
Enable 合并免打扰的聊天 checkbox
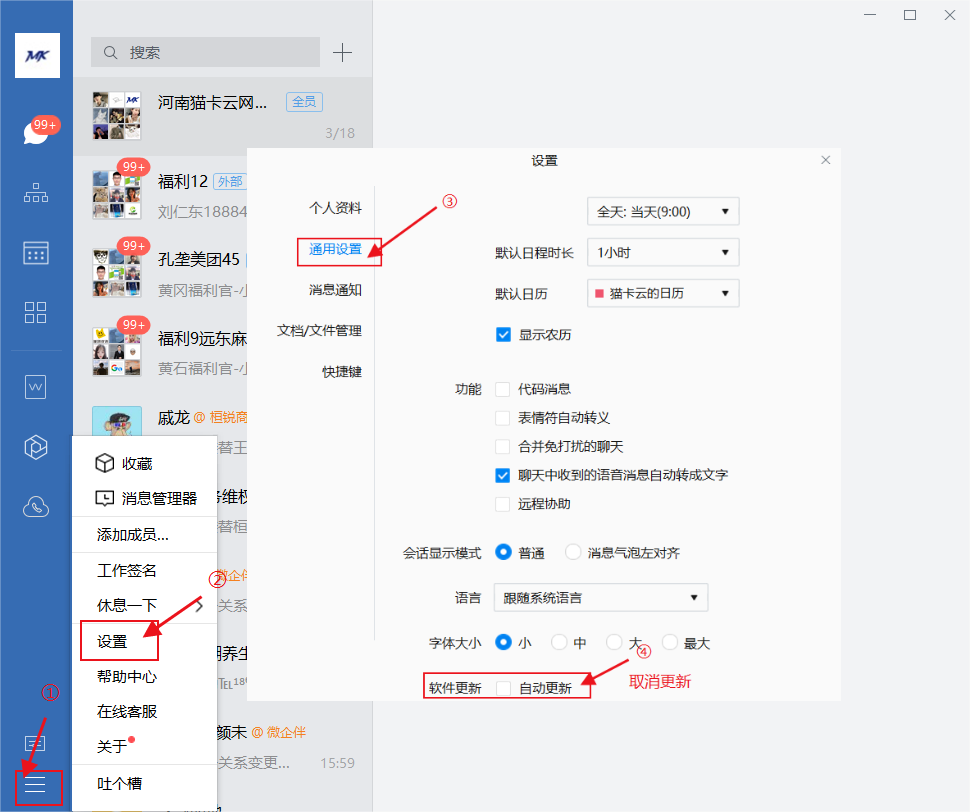click(503, 447)
